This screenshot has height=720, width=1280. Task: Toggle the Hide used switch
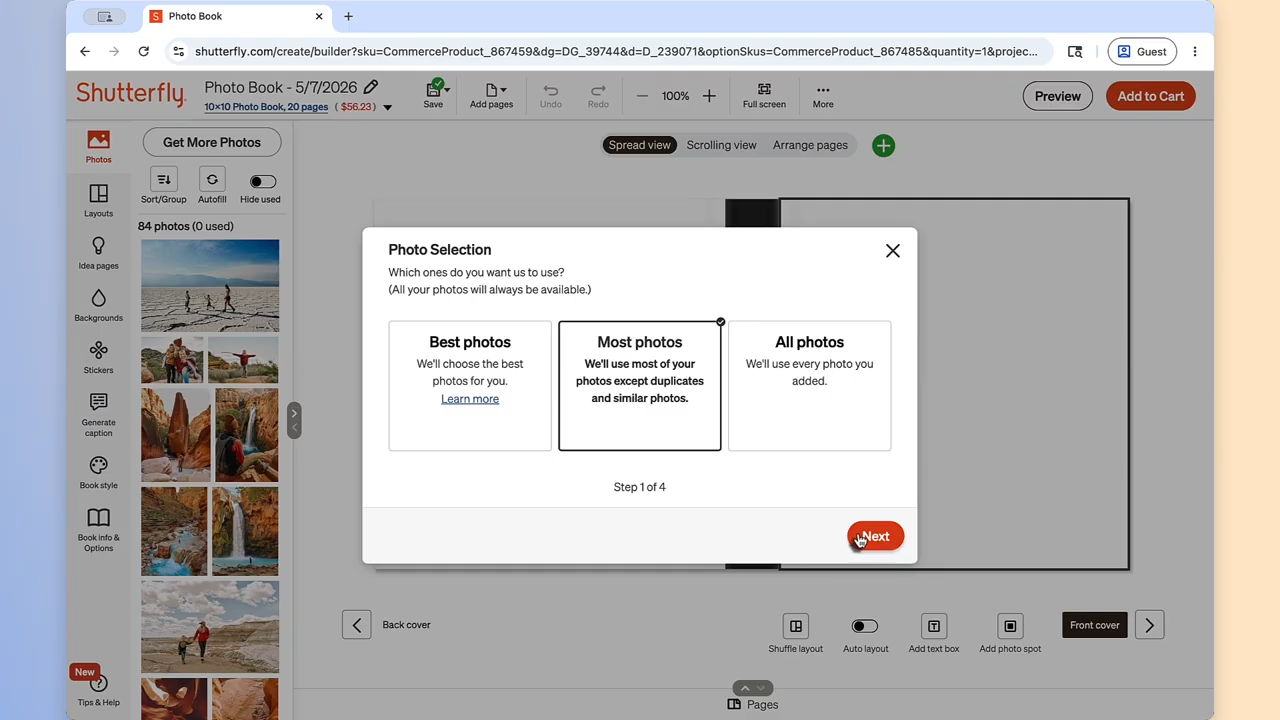pyautogui.click(x=262, y=181)
